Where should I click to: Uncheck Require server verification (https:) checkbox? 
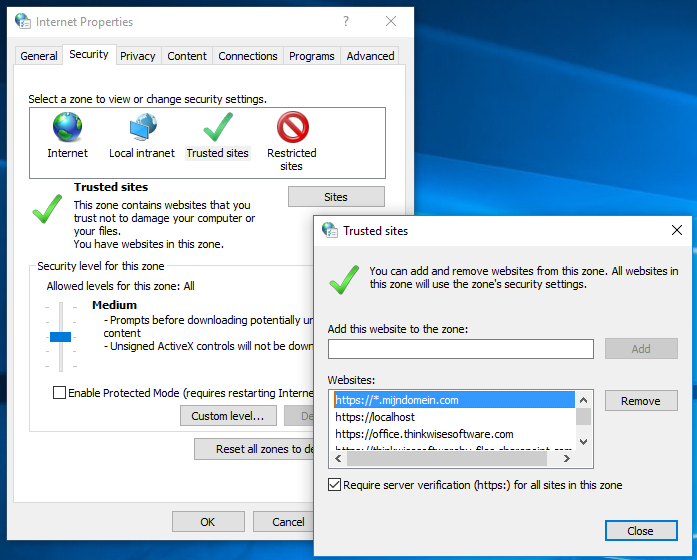pyautogui.click(x=334, y=485)
